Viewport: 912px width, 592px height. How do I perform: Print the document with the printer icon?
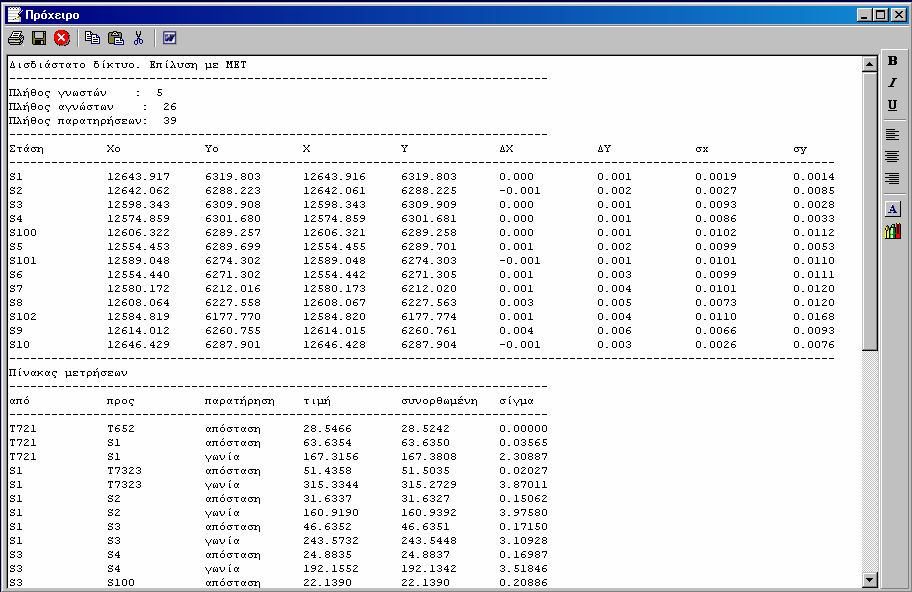click(16, 38)
